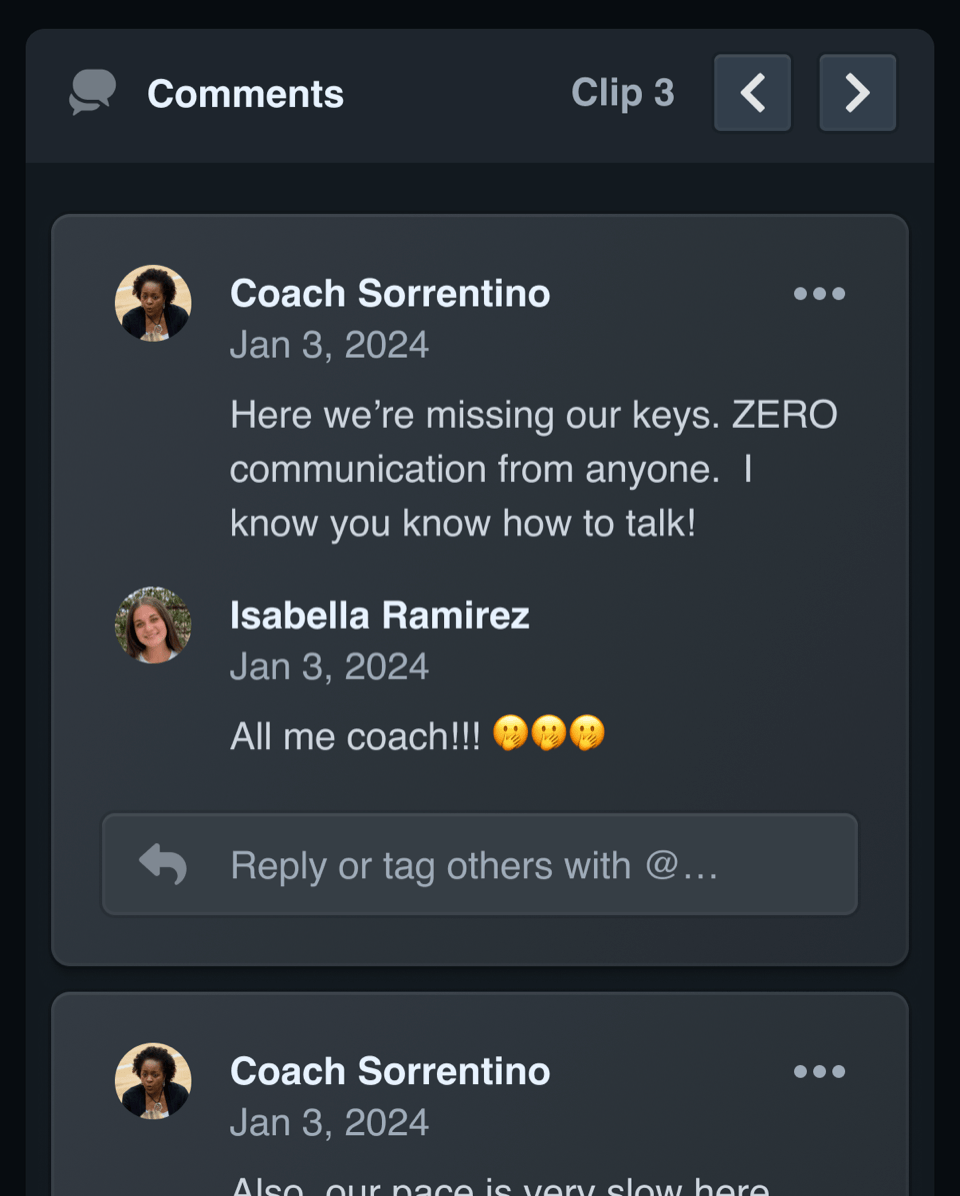Click Jan 3, 2024 under Coach Sorrentino
The height and width of the screenshot is (1196, 960).
click(329, 344)
